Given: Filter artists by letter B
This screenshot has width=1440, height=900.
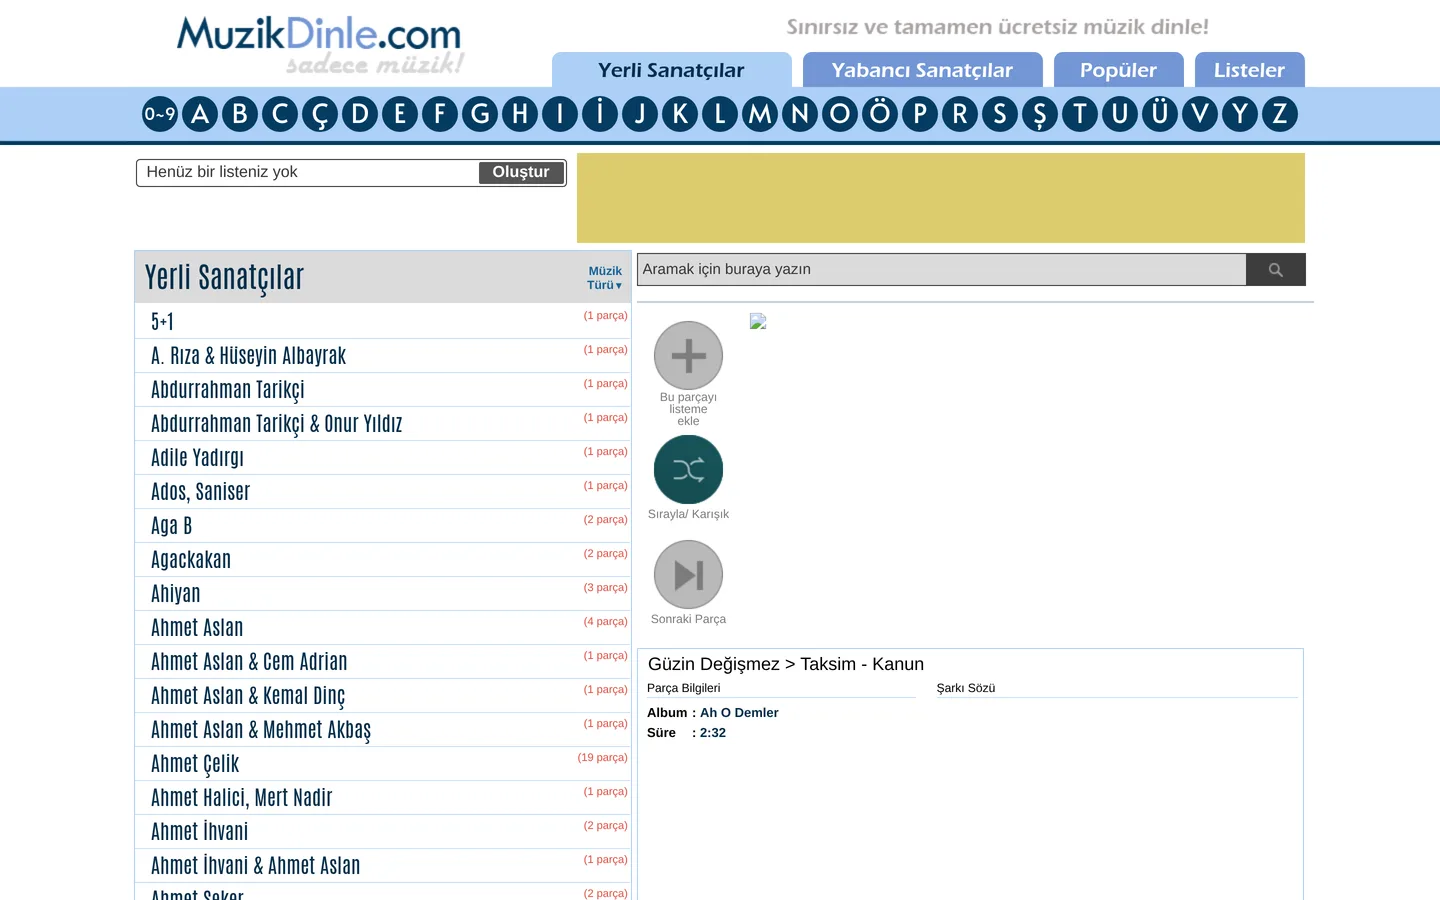Looking at the screenshot, I should pos(240,114).
